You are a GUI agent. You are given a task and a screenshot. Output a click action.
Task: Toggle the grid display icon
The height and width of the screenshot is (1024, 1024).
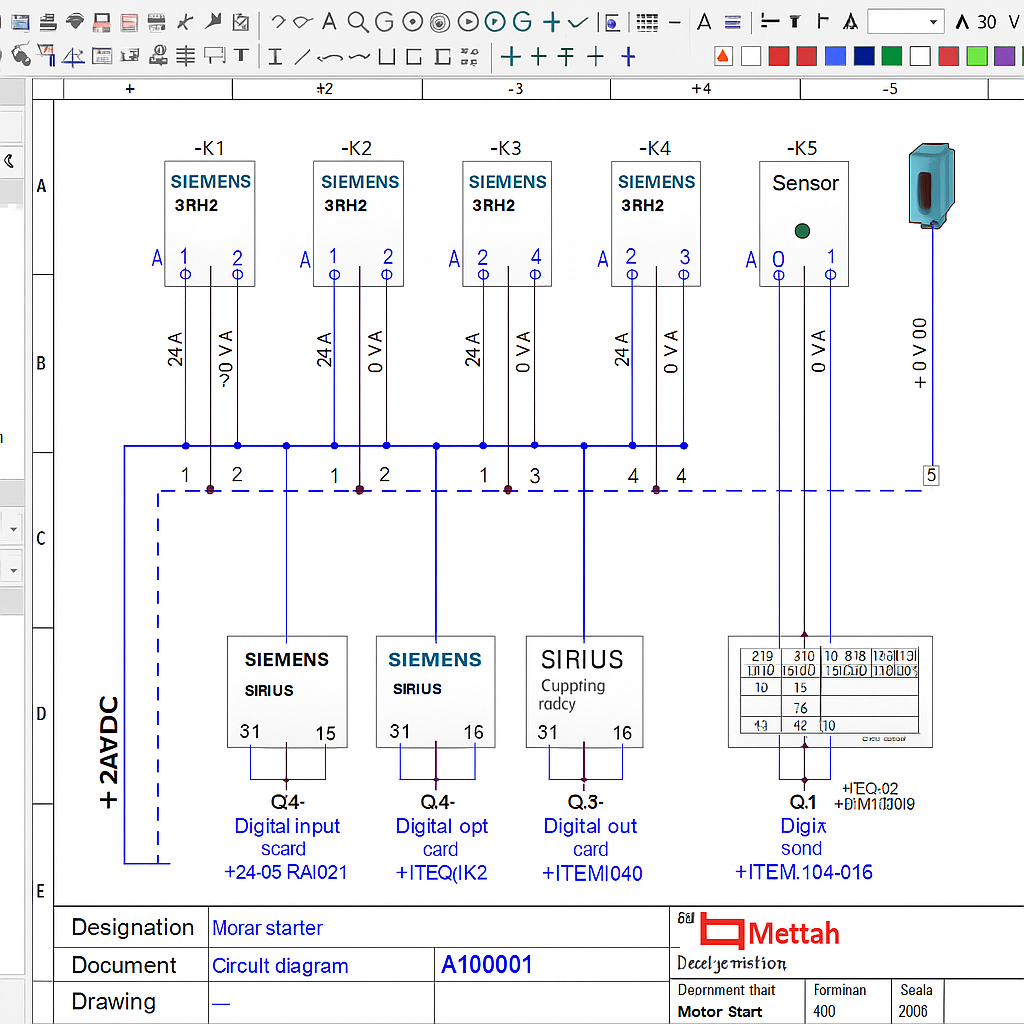[645, 22]
